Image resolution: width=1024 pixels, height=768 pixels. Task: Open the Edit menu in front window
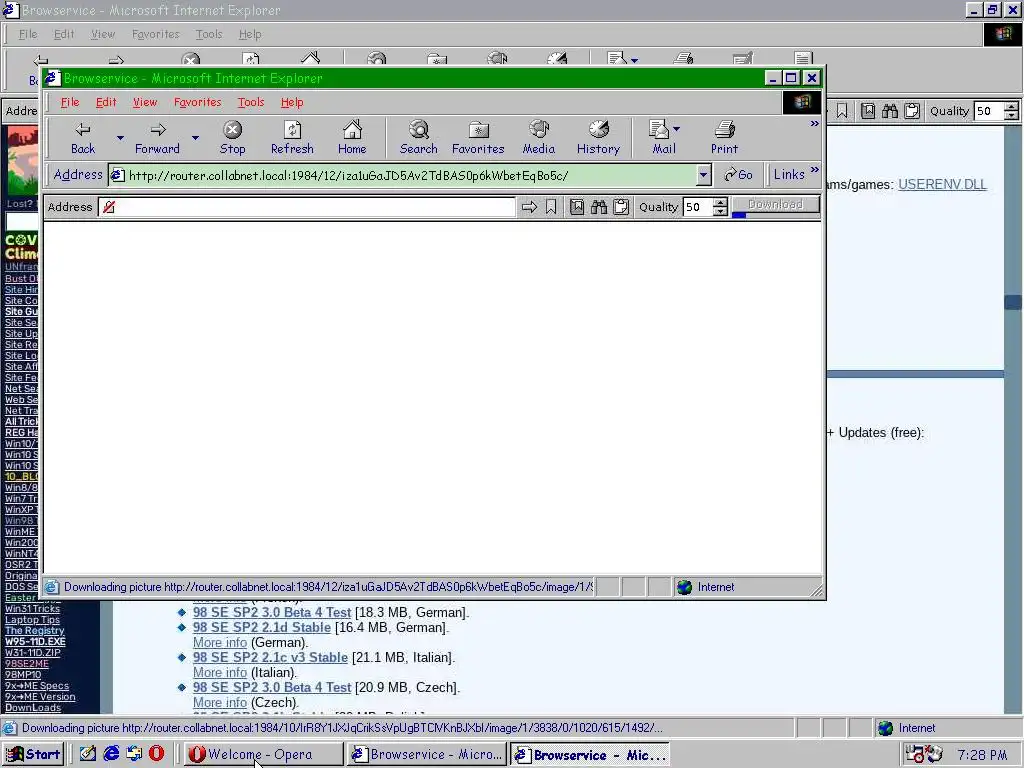click(x=106, y=102)
